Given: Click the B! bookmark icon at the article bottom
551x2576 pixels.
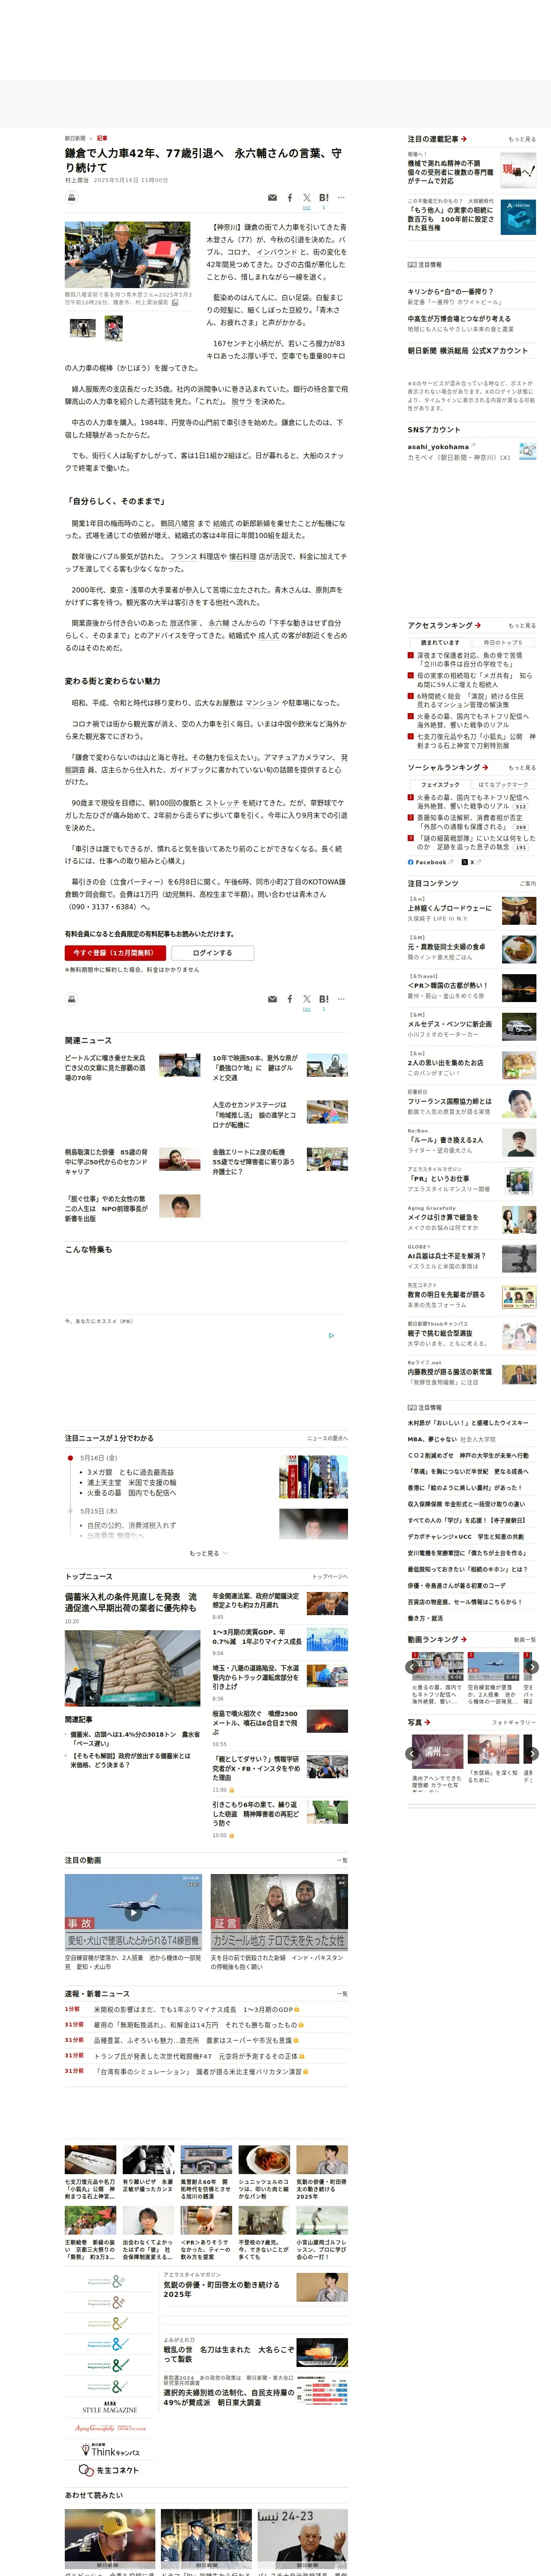Looking at the screenshot, I should (x=324, y=998).
